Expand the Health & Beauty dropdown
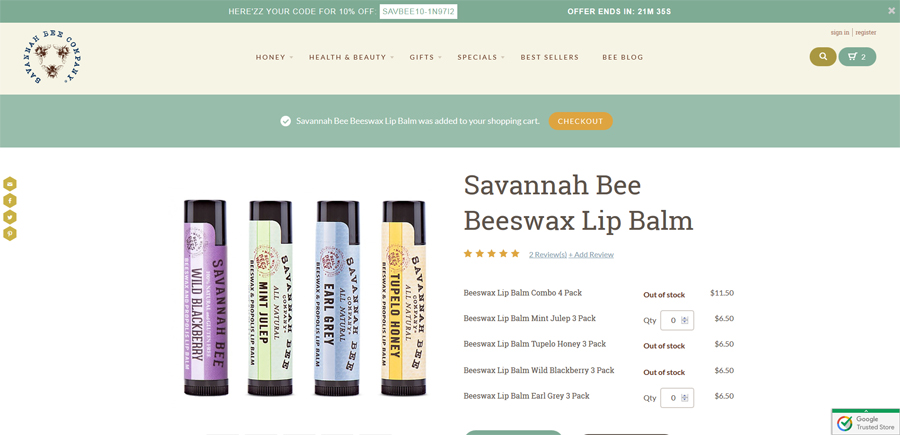900x435 pixels. click(x=351, y=57)
